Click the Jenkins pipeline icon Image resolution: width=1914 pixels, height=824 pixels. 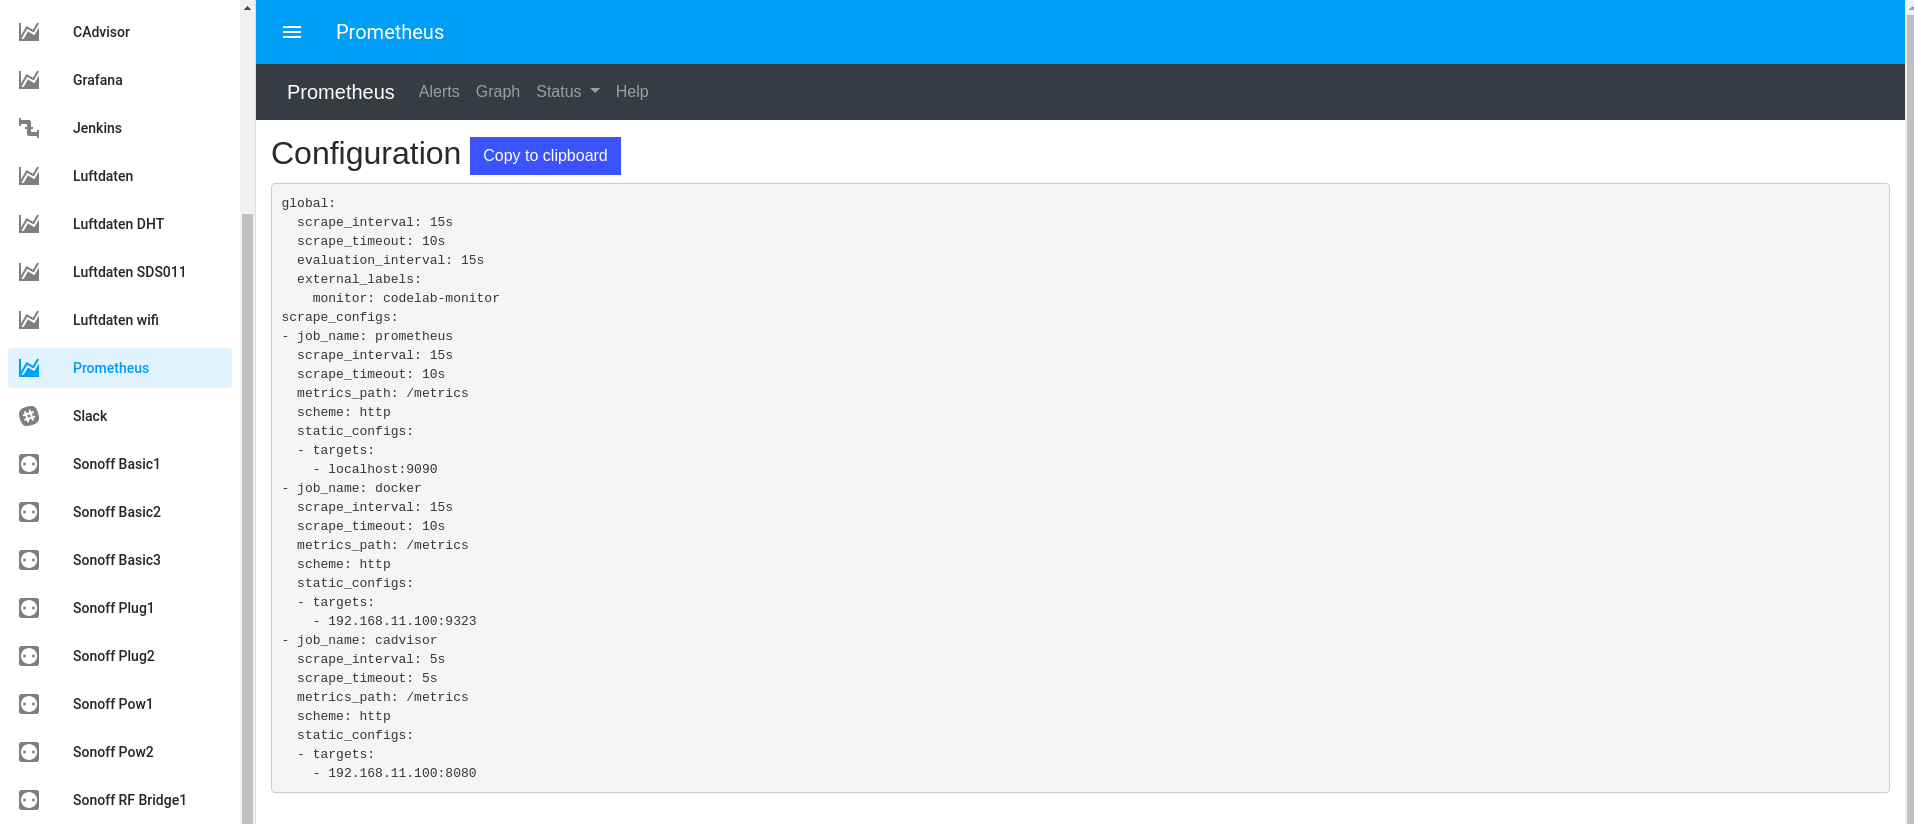(29, 128)
